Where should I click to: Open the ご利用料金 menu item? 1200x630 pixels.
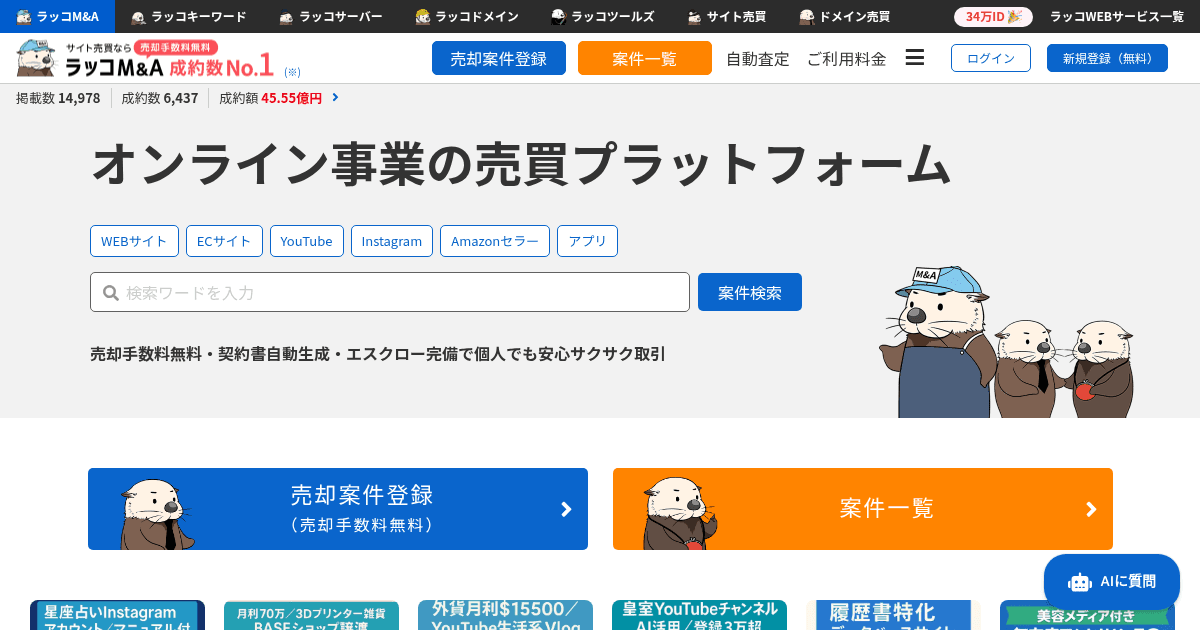tap(846, 59)
